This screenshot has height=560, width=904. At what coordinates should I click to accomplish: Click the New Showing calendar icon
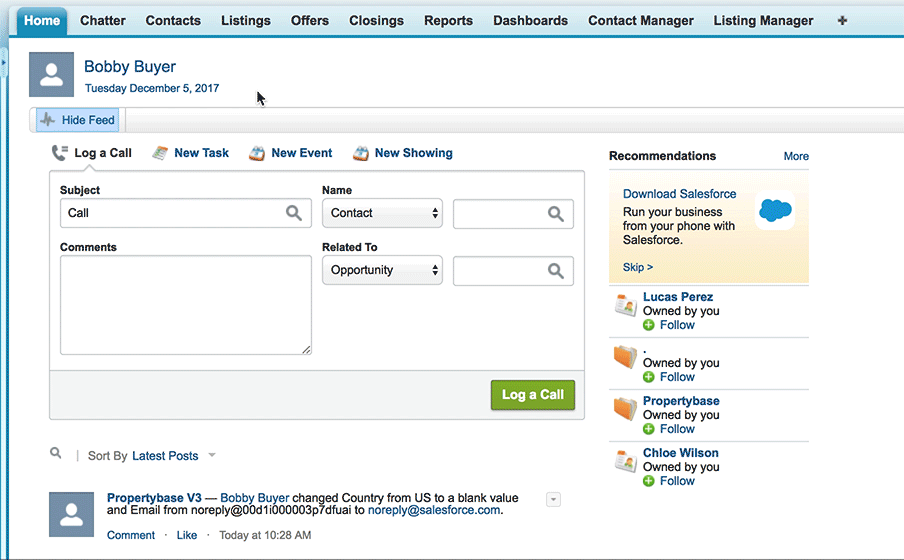pos(360,153)
